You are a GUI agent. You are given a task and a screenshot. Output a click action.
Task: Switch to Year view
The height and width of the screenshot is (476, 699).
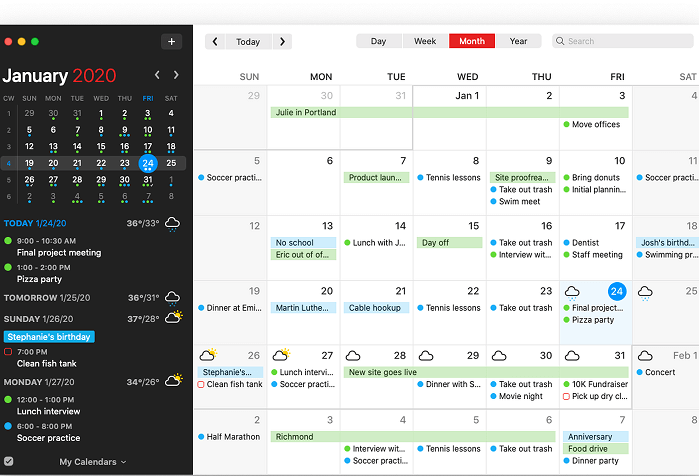pyautogui.click(x=518, y=41)
